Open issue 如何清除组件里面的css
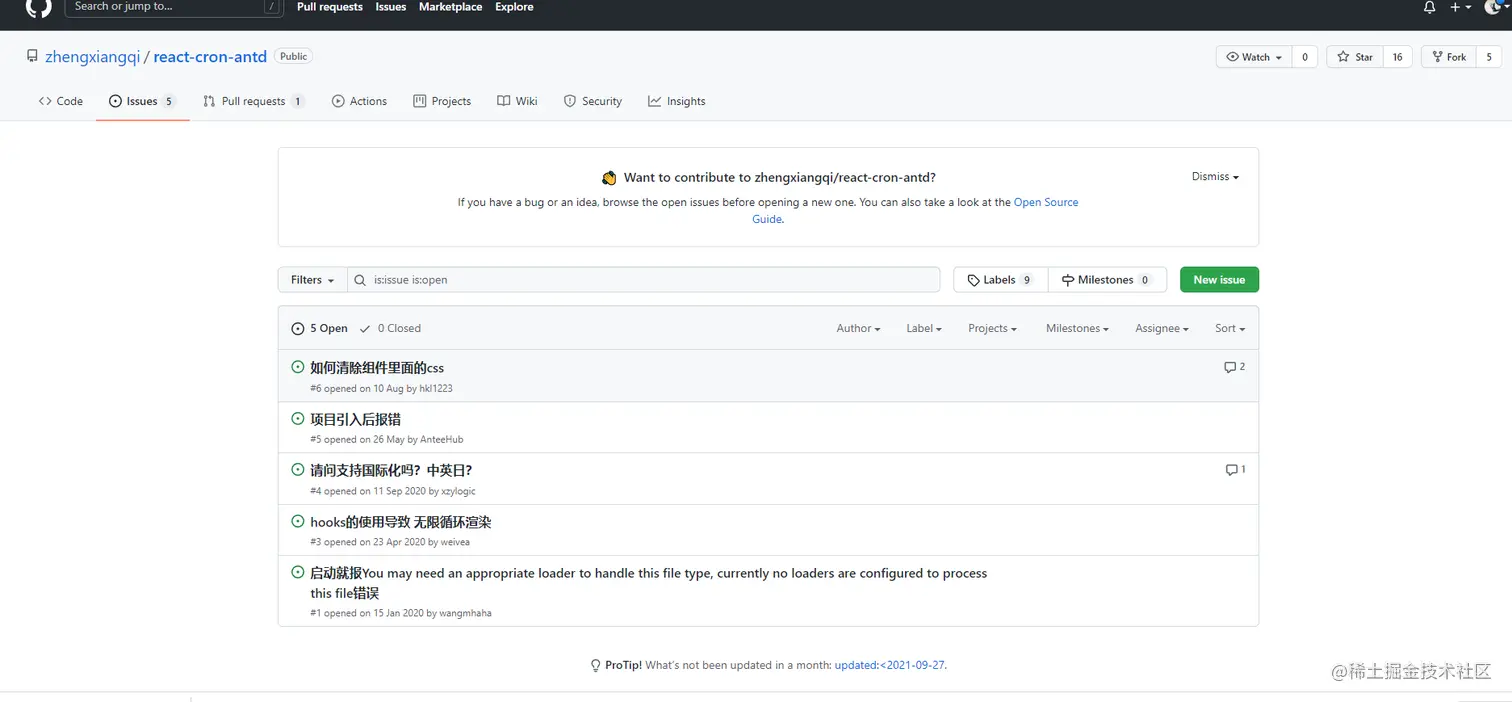 tap(377, 368)
